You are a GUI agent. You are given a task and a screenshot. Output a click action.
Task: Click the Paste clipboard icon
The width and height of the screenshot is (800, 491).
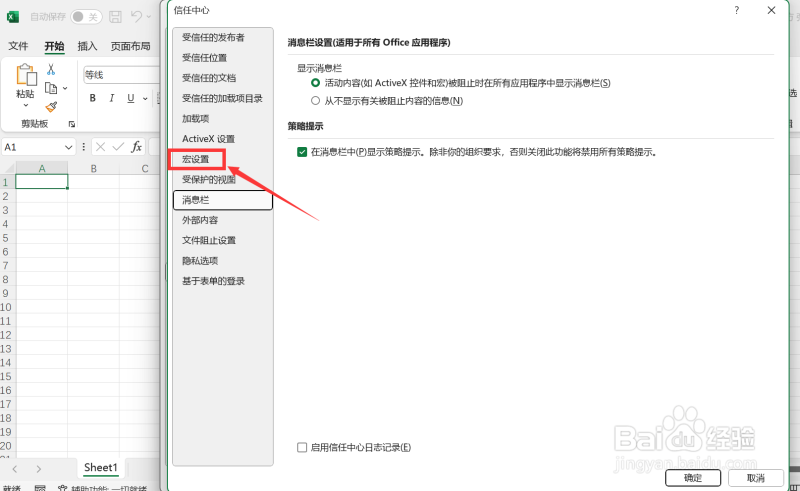(x=26, y=75)
